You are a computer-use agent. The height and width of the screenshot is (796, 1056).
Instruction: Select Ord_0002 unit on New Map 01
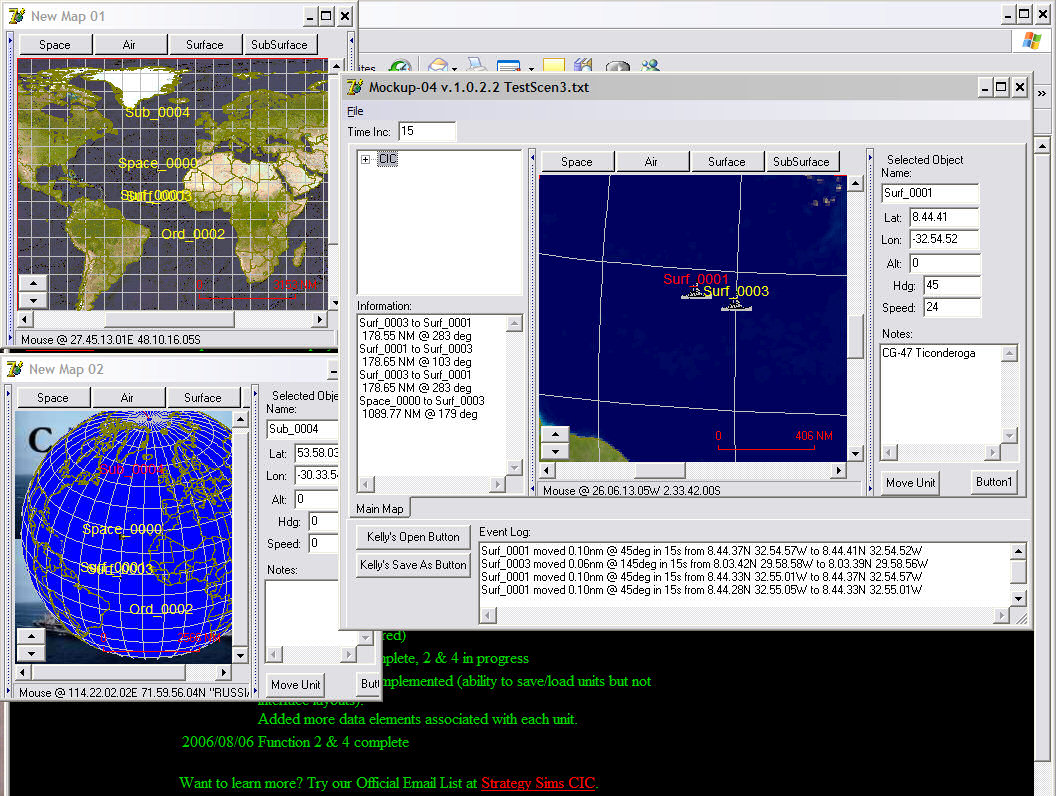192,234
